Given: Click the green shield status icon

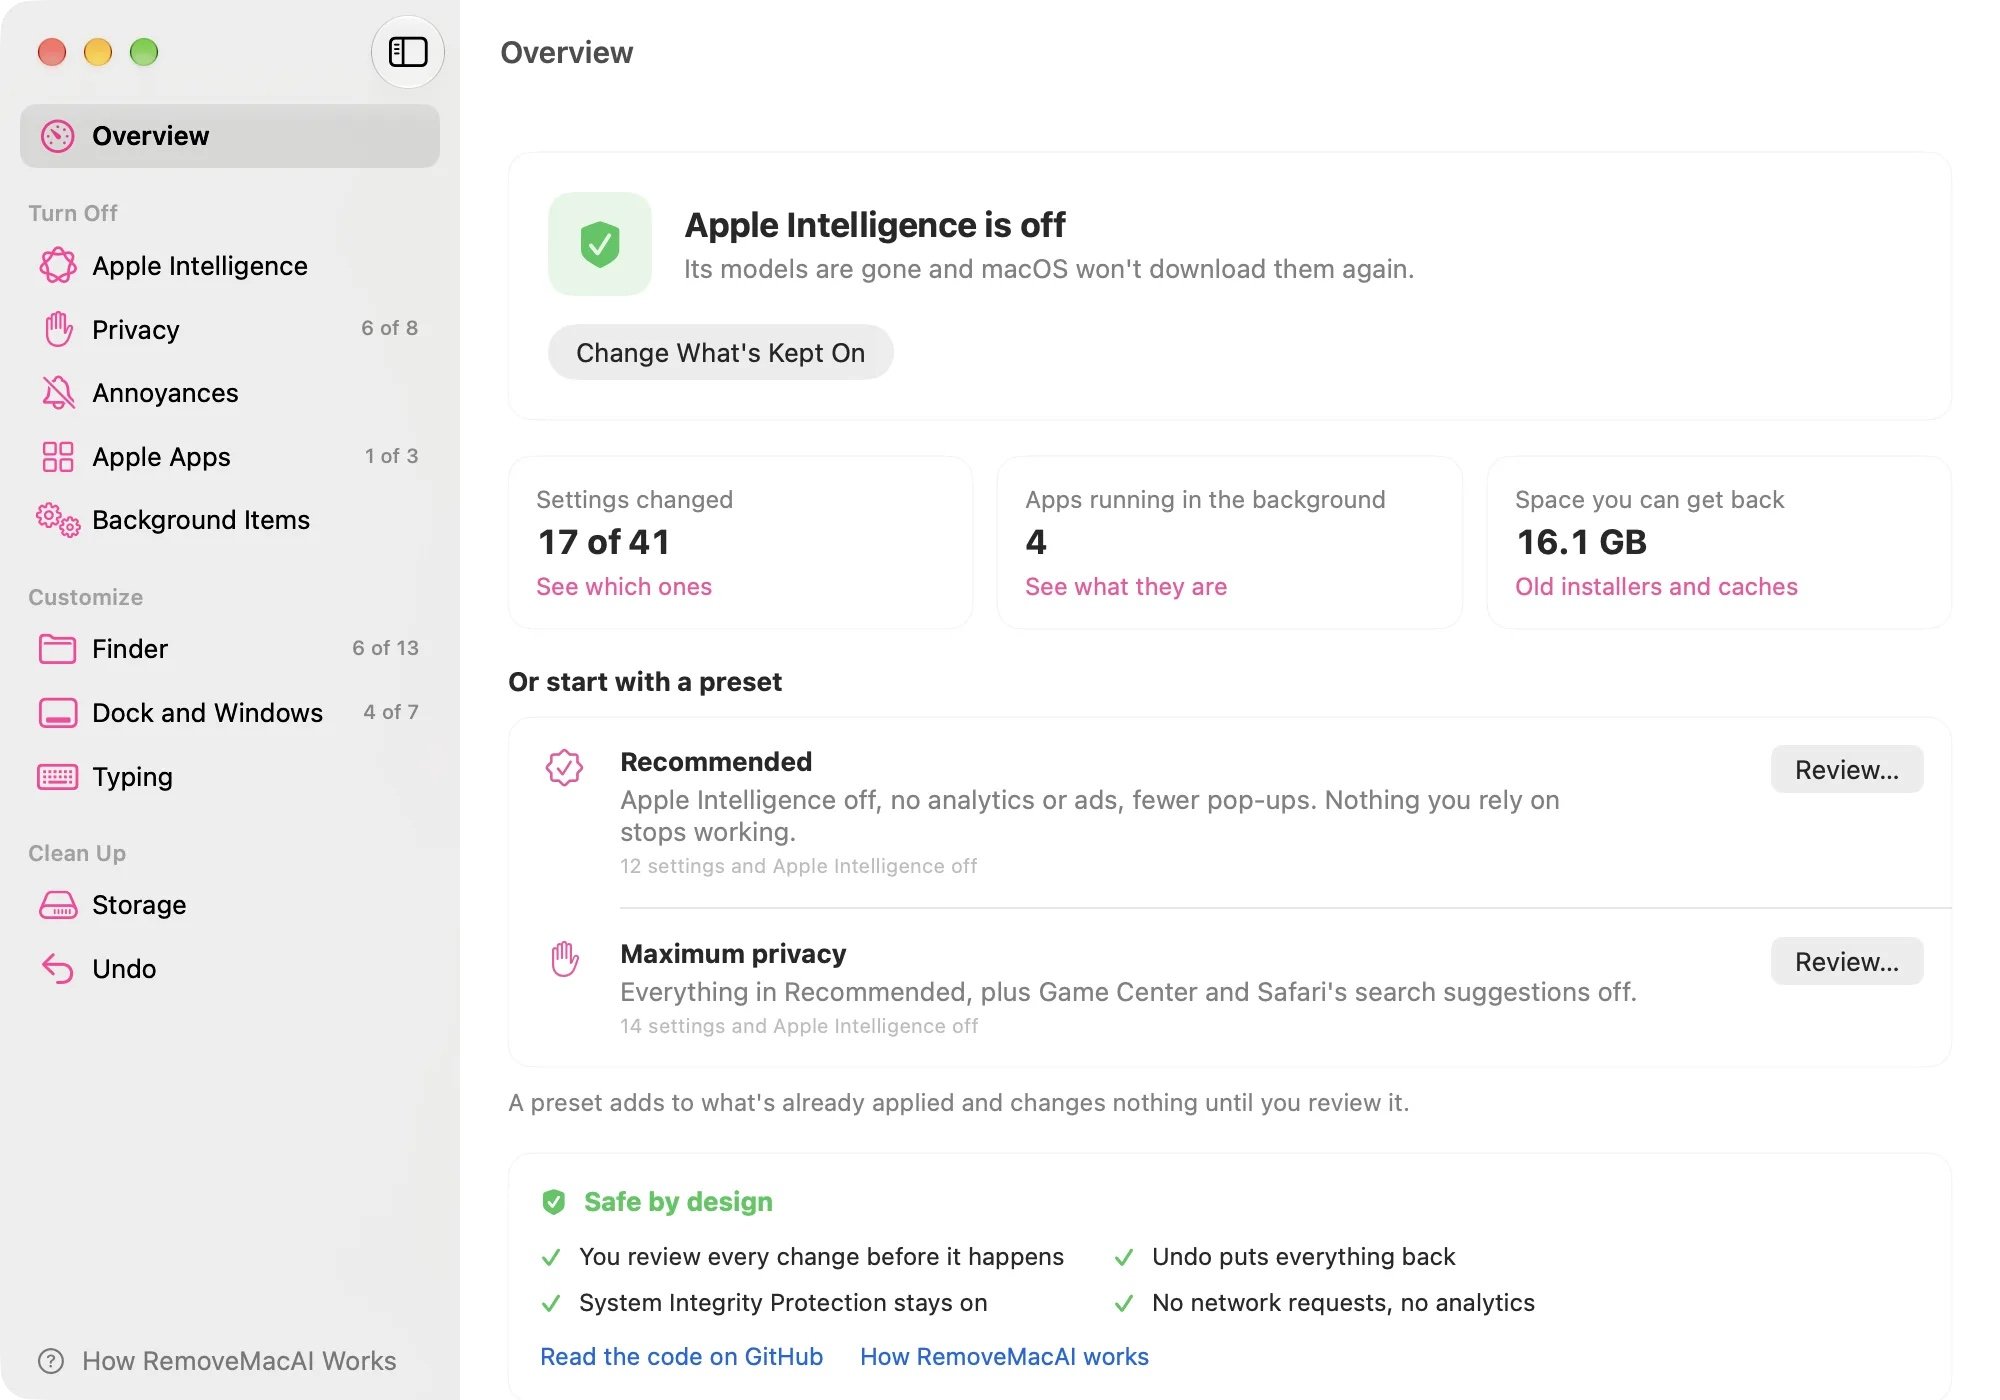Looking at the screenshot, I should [600, 244].
